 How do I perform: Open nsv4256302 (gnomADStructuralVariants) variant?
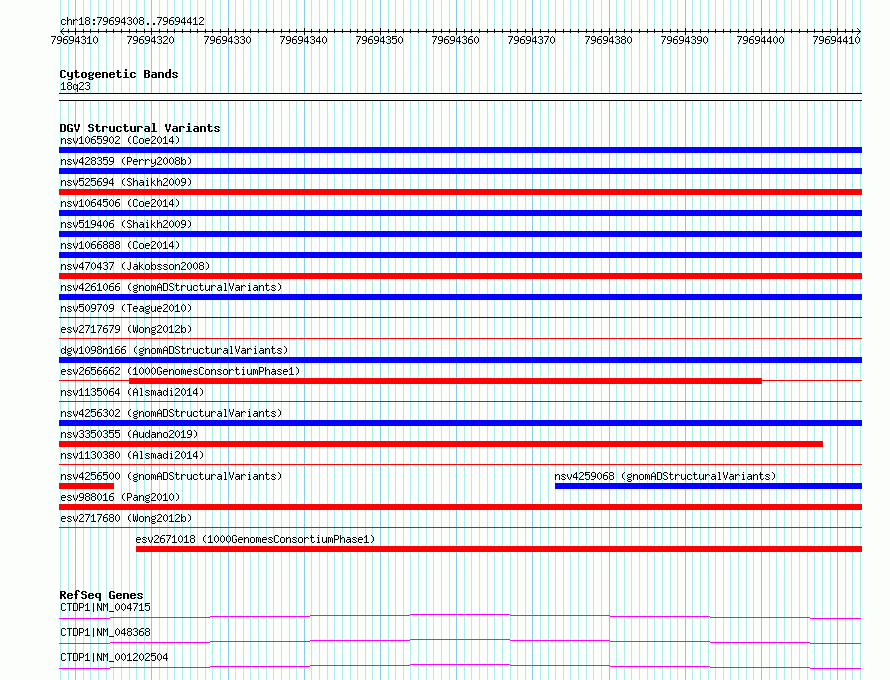point(171,413)
